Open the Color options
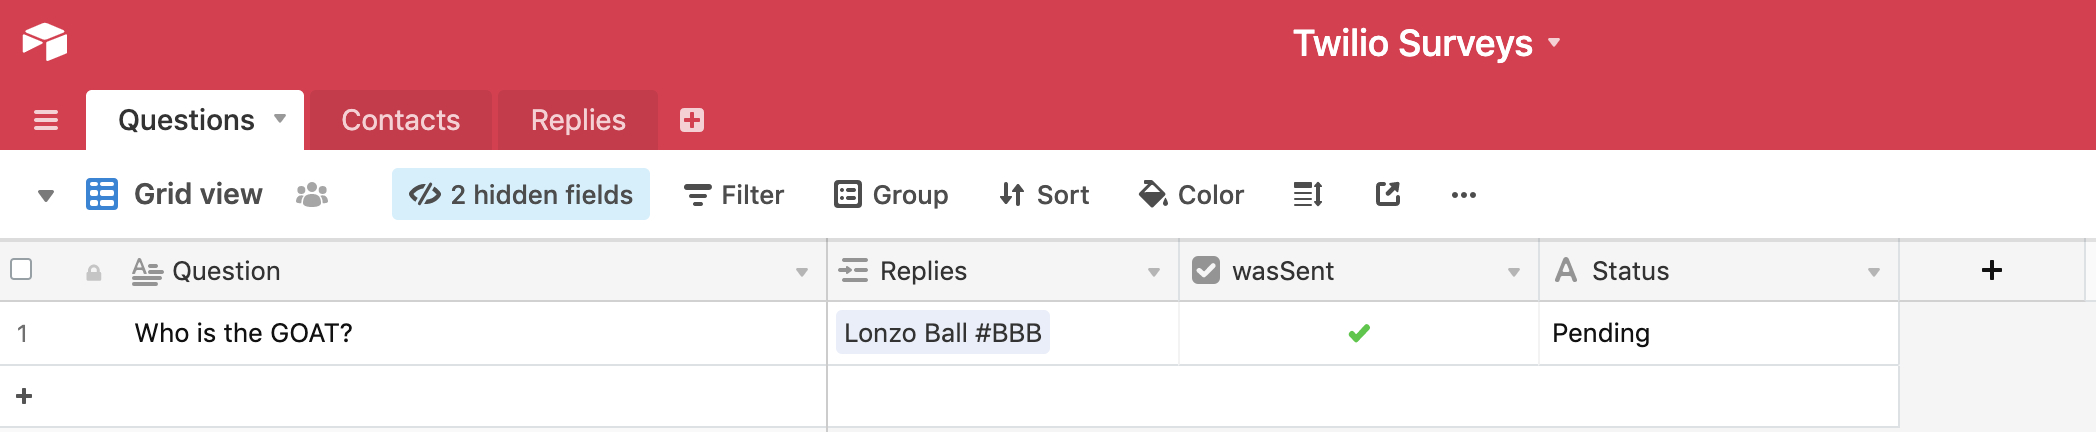 (x=1191, y=195)
